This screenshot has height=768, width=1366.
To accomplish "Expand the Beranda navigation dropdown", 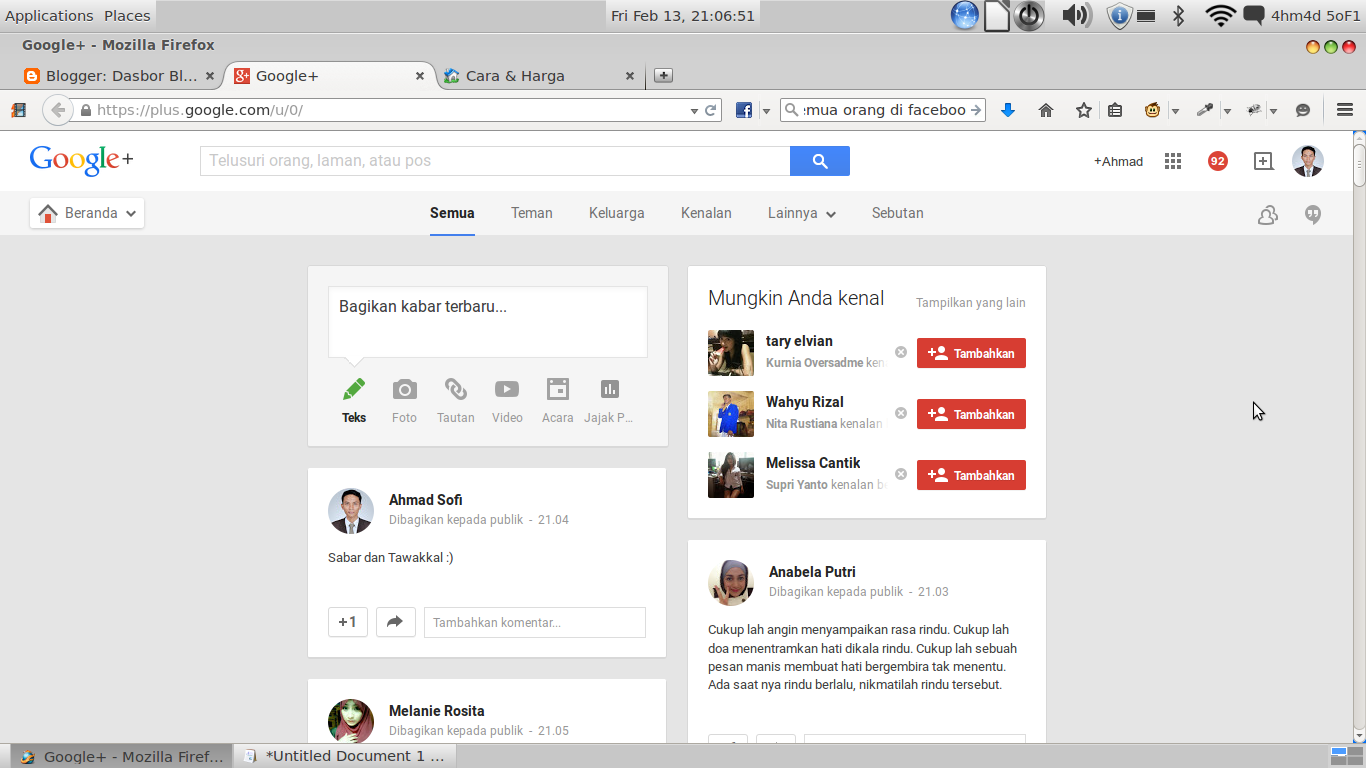I will [x=87, y=213].
